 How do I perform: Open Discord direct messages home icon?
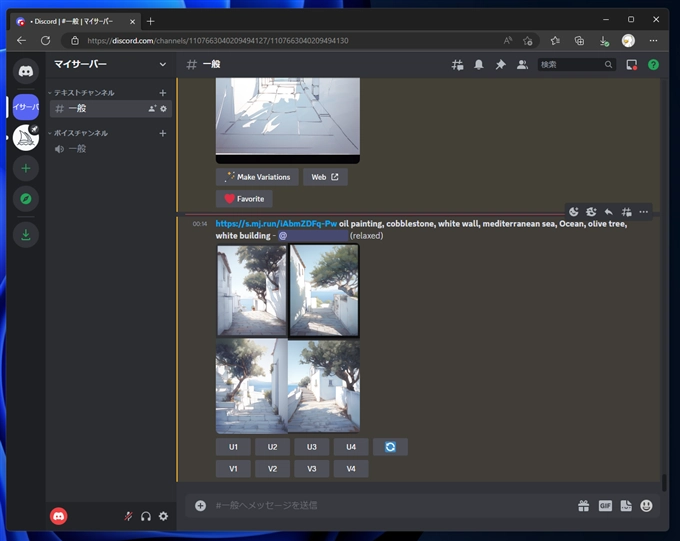[x=26, y=71]
